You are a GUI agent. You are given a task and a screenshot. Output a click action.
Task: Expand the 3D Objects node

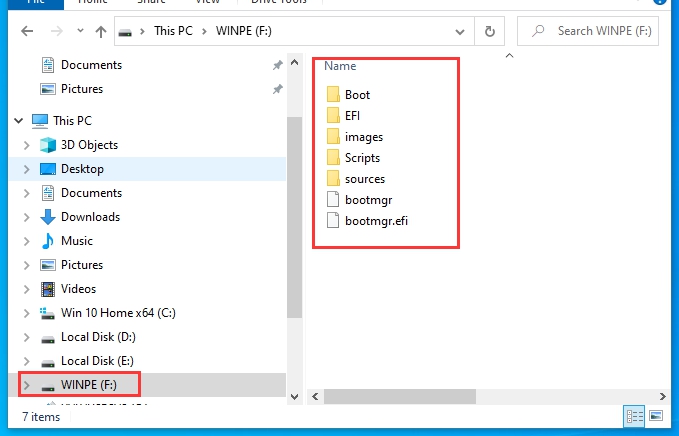click(x=26, y=145)
